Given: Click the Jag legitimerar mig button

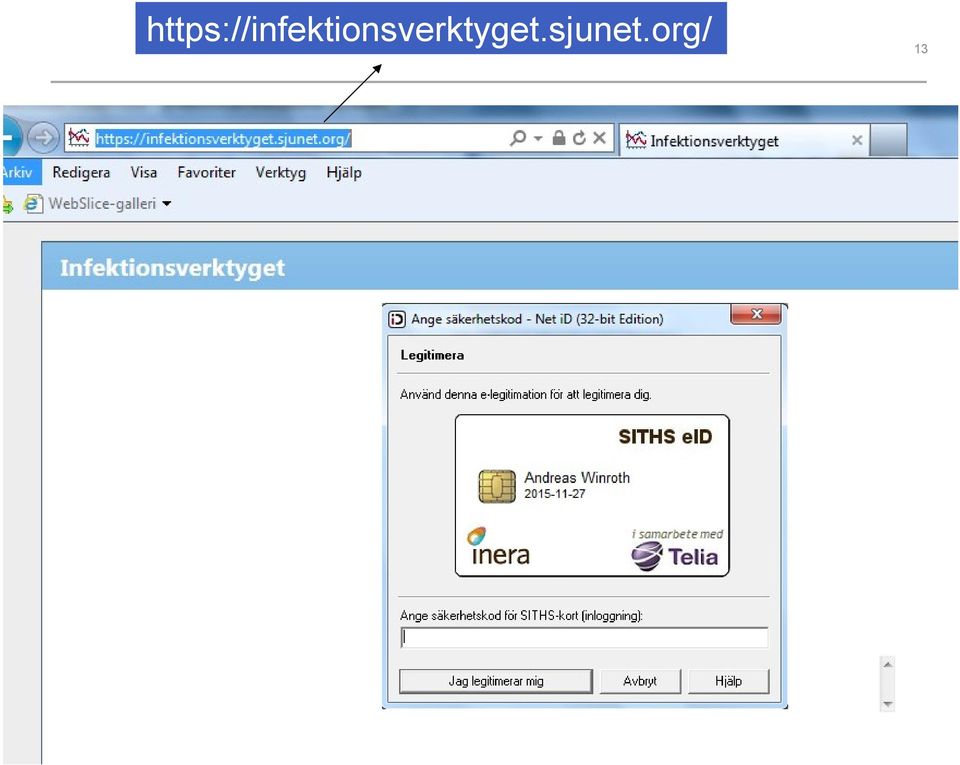Looking at the screenshot, I should tap(496, 681).
